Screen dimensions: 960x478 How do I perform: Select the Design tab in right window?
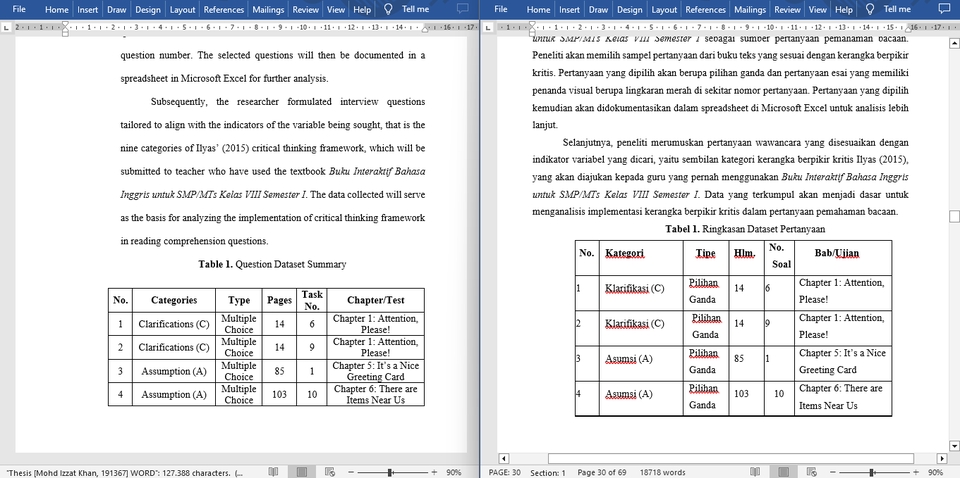pyautogui.click(x=629, y=9)
